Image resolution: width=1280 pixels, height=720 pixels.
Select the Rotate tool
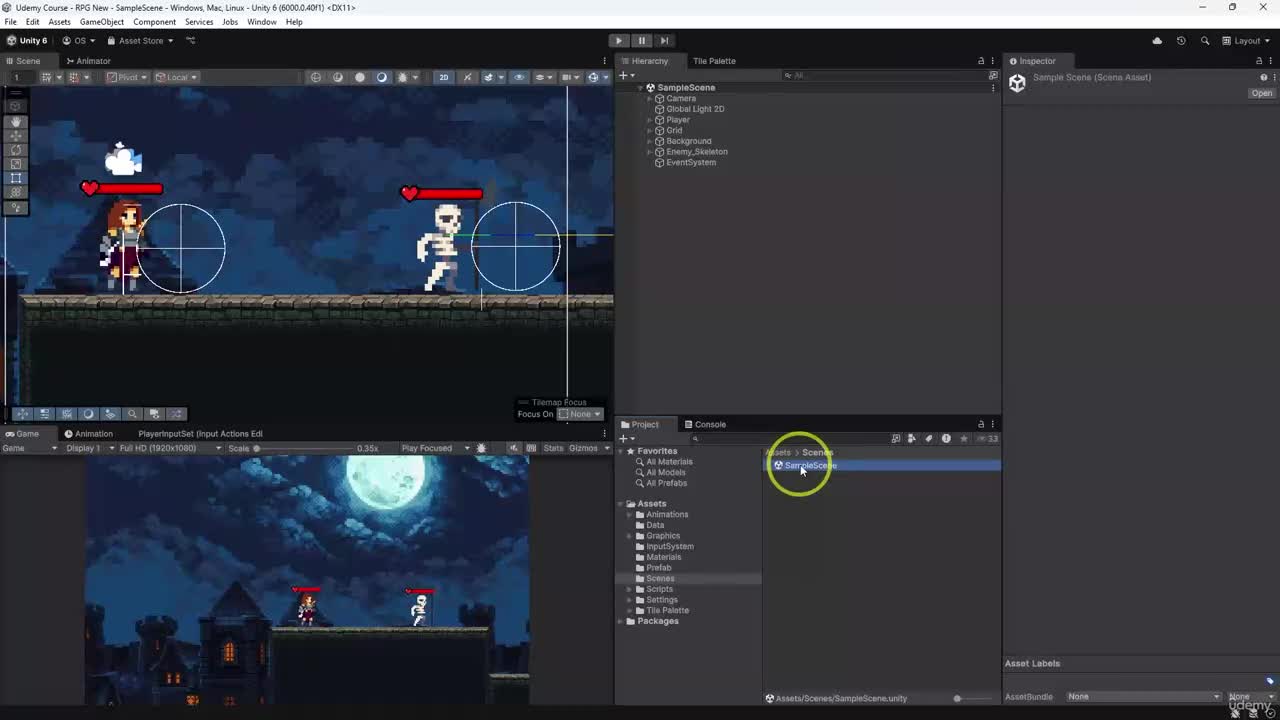coord(16,149)
